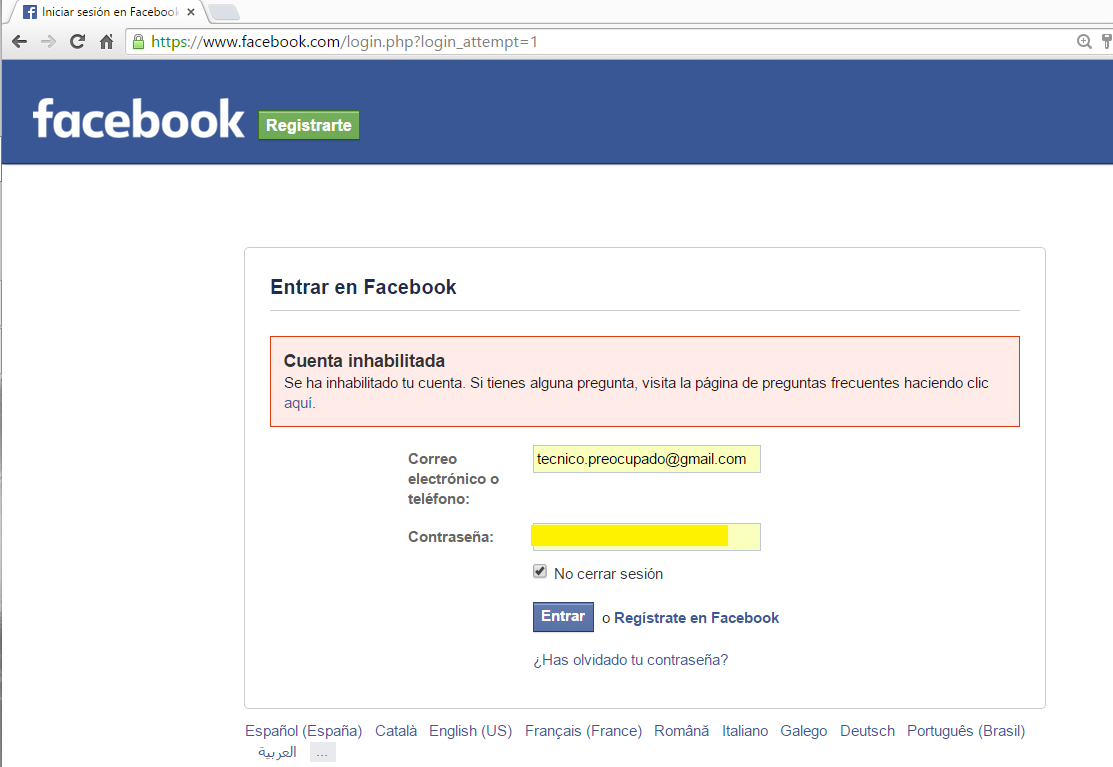The image size is (1113, 767).
Task: Click the browser Forward arrow
Action: point(48,42)
